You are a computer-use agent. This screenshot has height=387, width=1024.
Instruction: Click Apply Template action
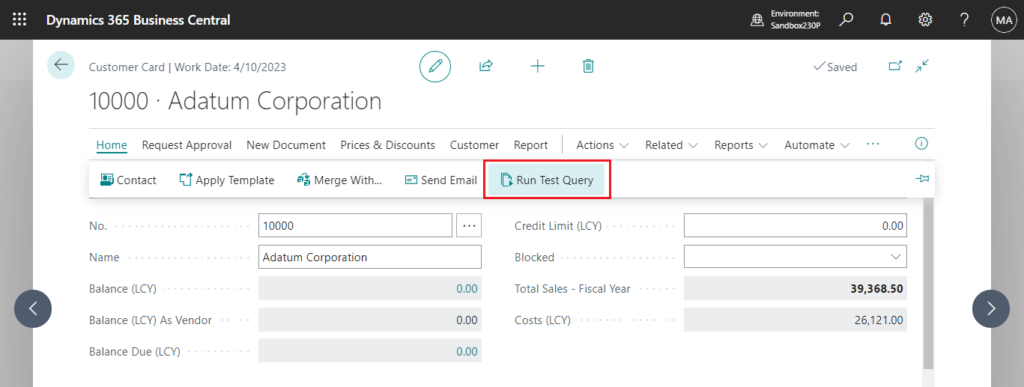click(x=227, y=180)
